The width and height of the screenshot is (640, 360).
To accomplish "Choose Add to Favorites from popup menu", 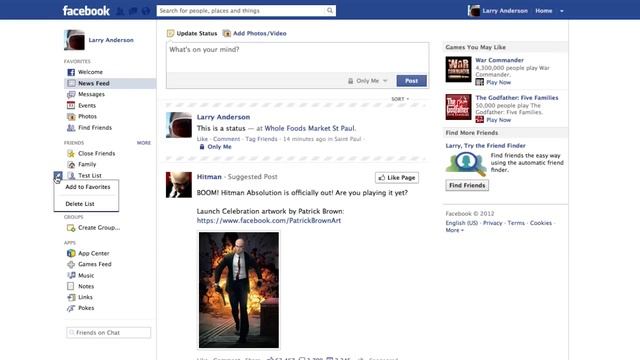I will [x=88, y=187].
